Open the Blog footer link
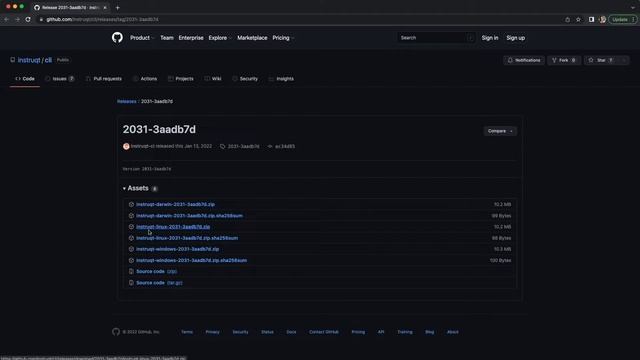Screen dimensions: 640x360 click(429, 332)
